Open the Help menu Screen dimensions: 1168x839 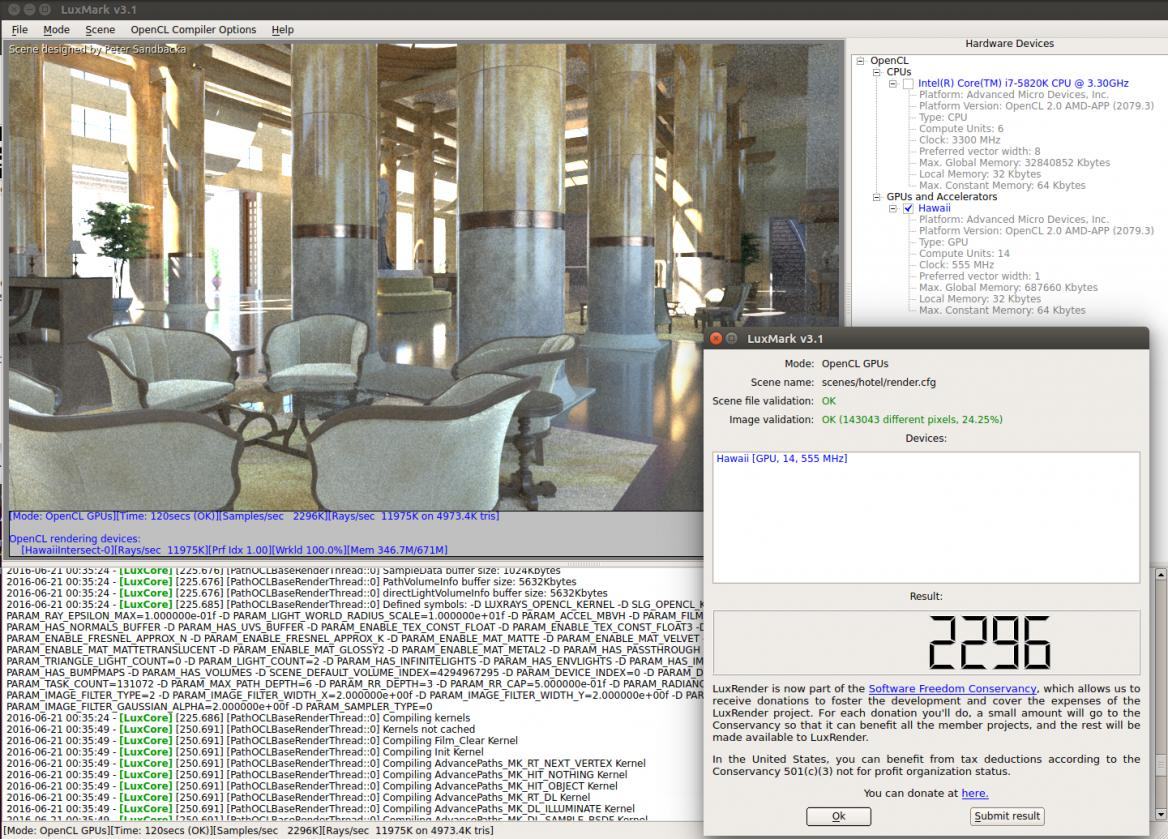coord(282,30)
